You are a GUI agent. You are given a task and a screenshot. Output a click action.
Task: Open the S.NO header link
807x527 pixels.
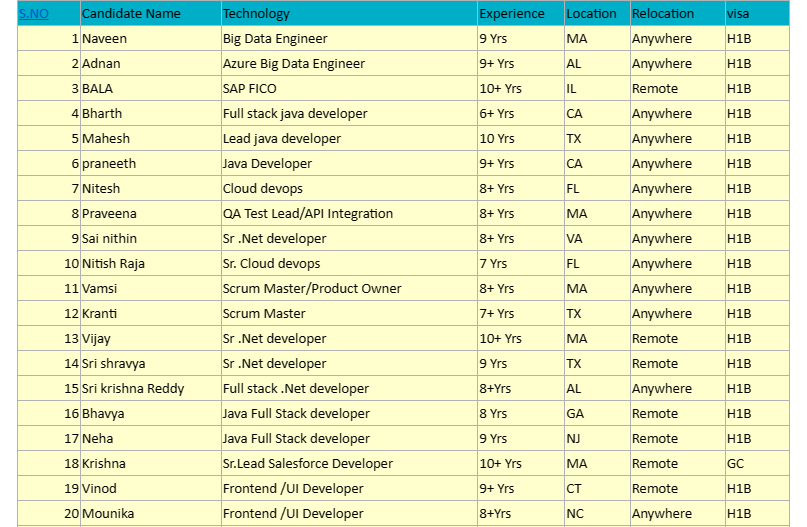(33, 14)
